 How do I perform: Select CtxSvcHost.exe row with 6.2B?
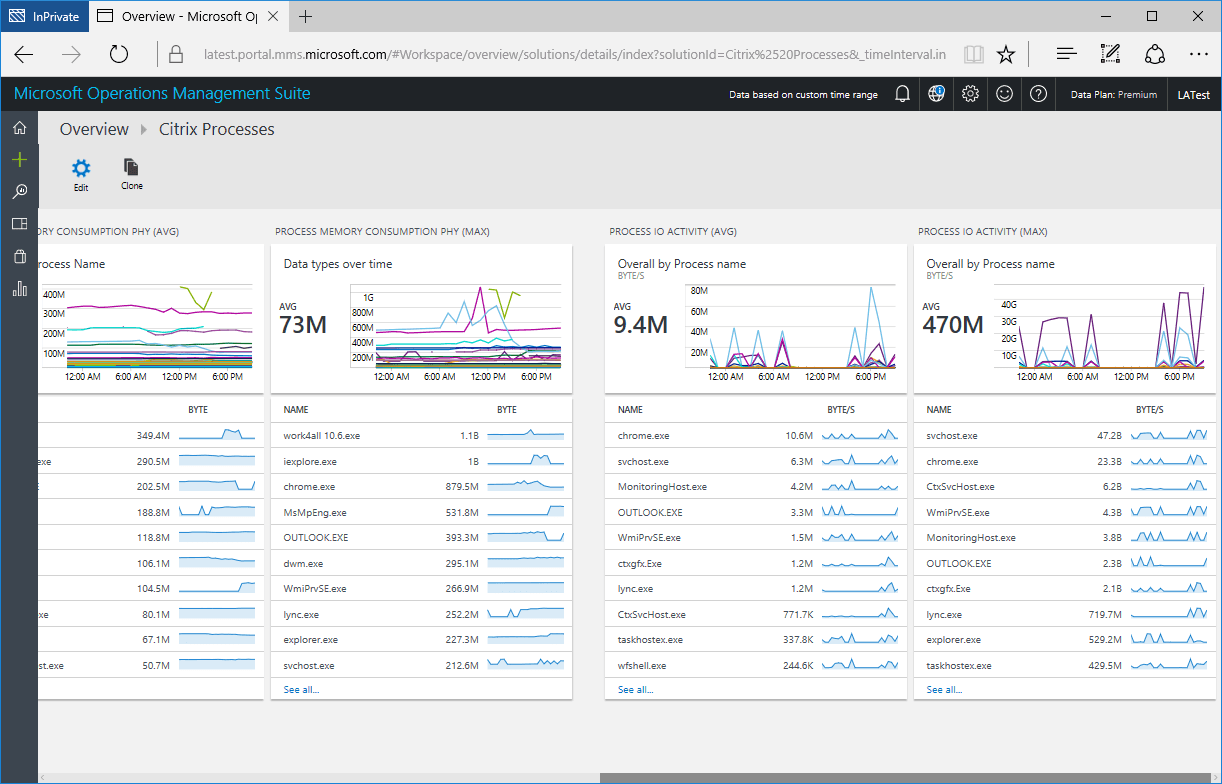point(1064,487)
